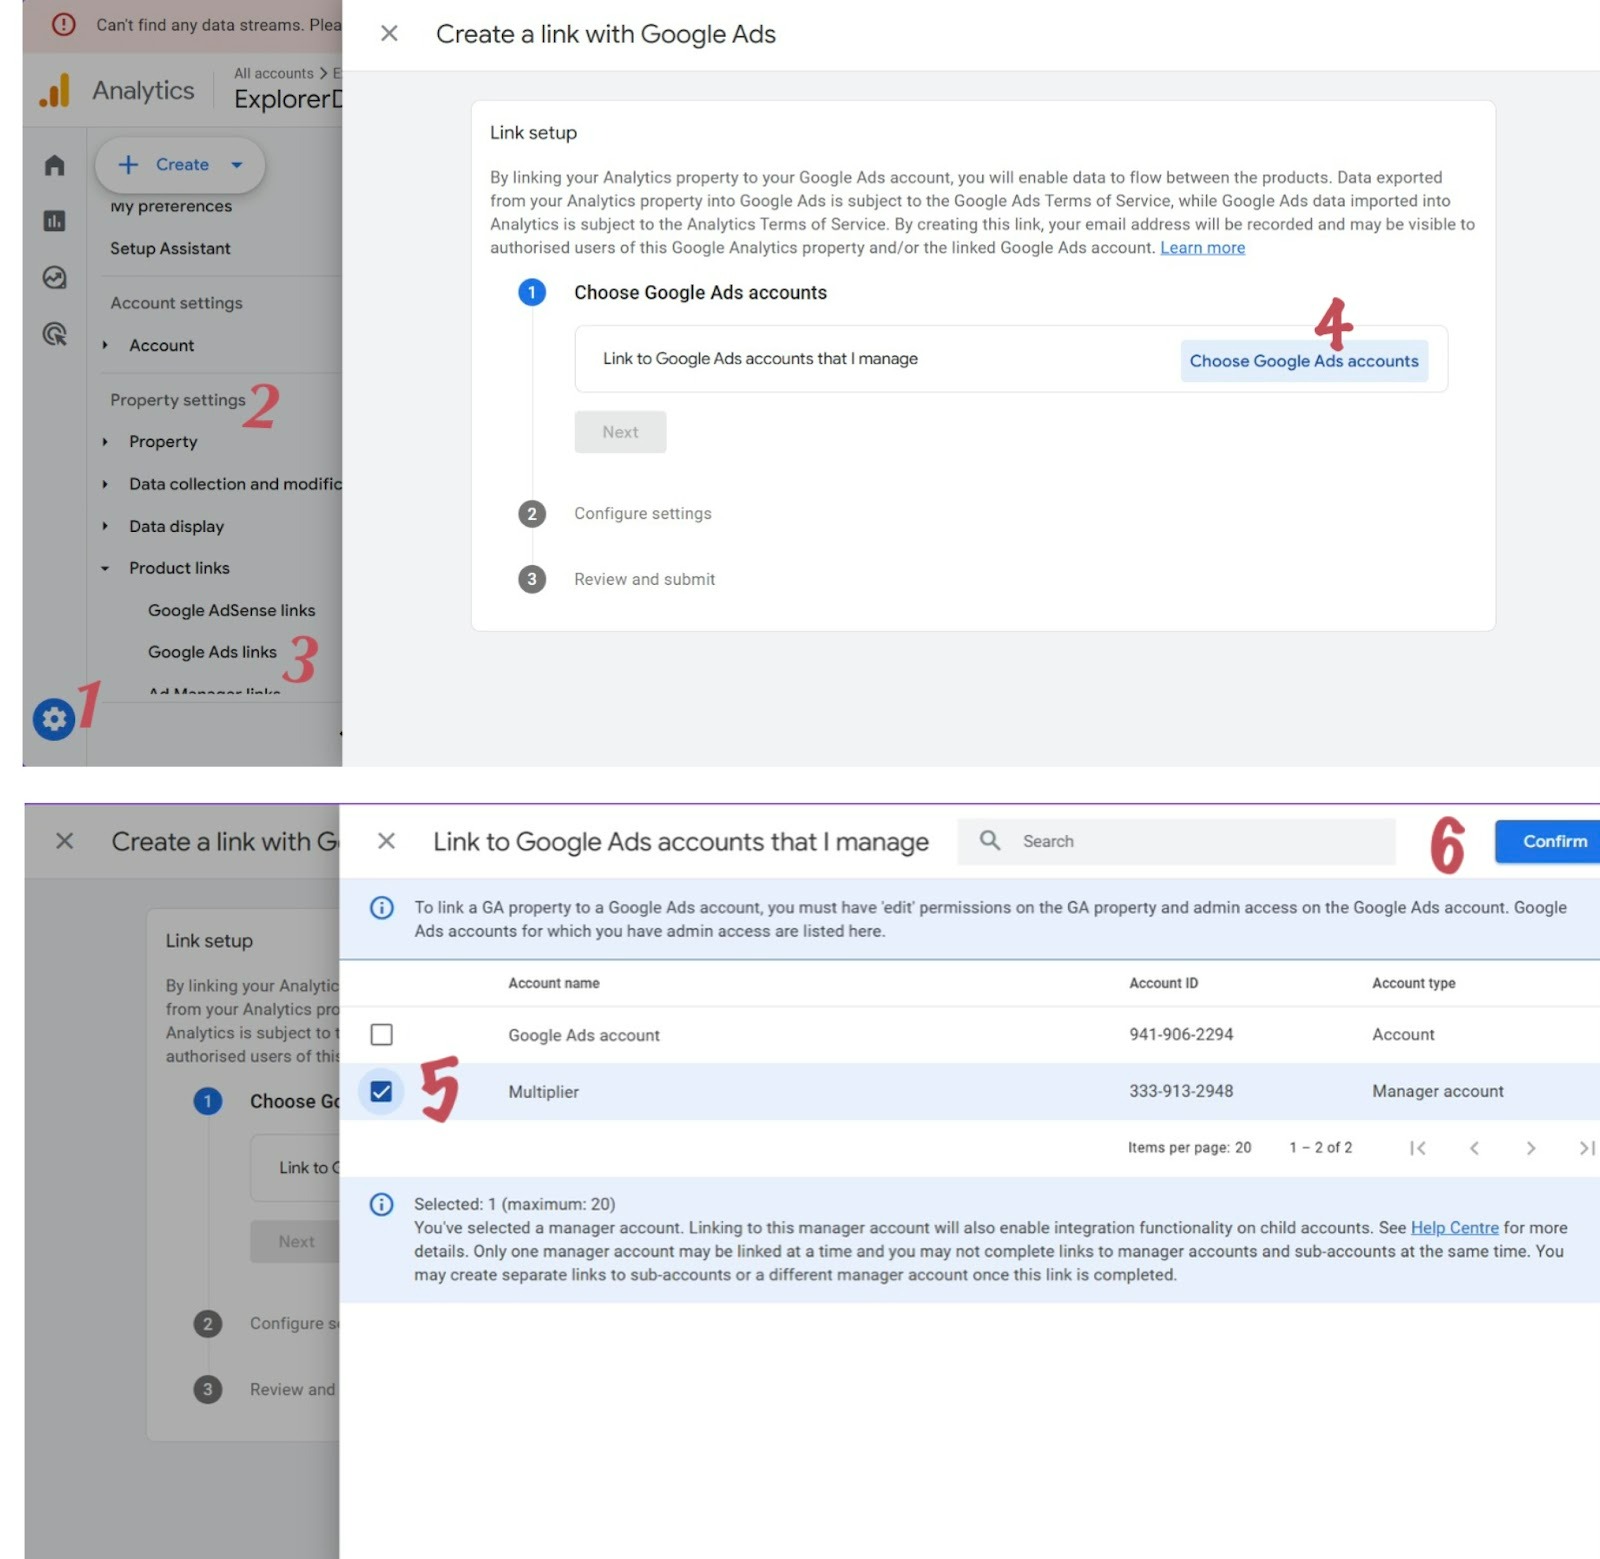The width and height of the screenshot is (1600, 1559).
Task: Open Admin settings gear icon
Action: pos(54,719)
